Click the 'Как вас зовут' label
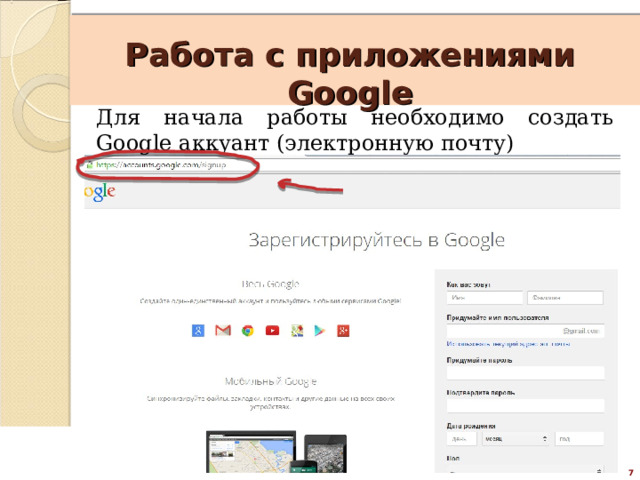 [468, 284]
